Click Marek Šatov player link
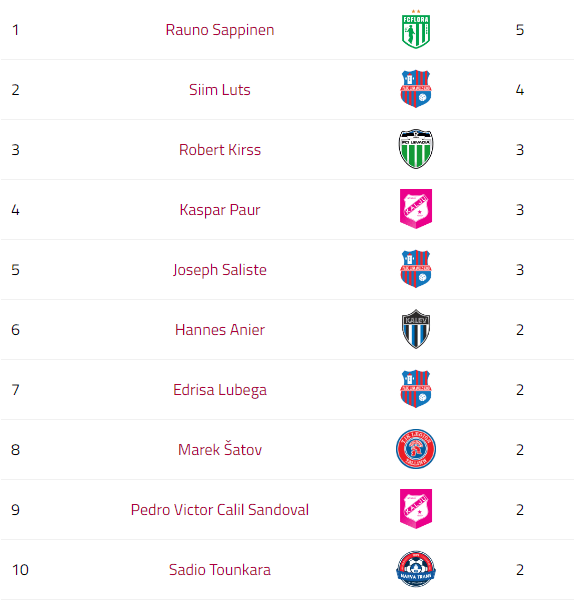This screenshot has height=604, width=574. (x=220, y=449)
